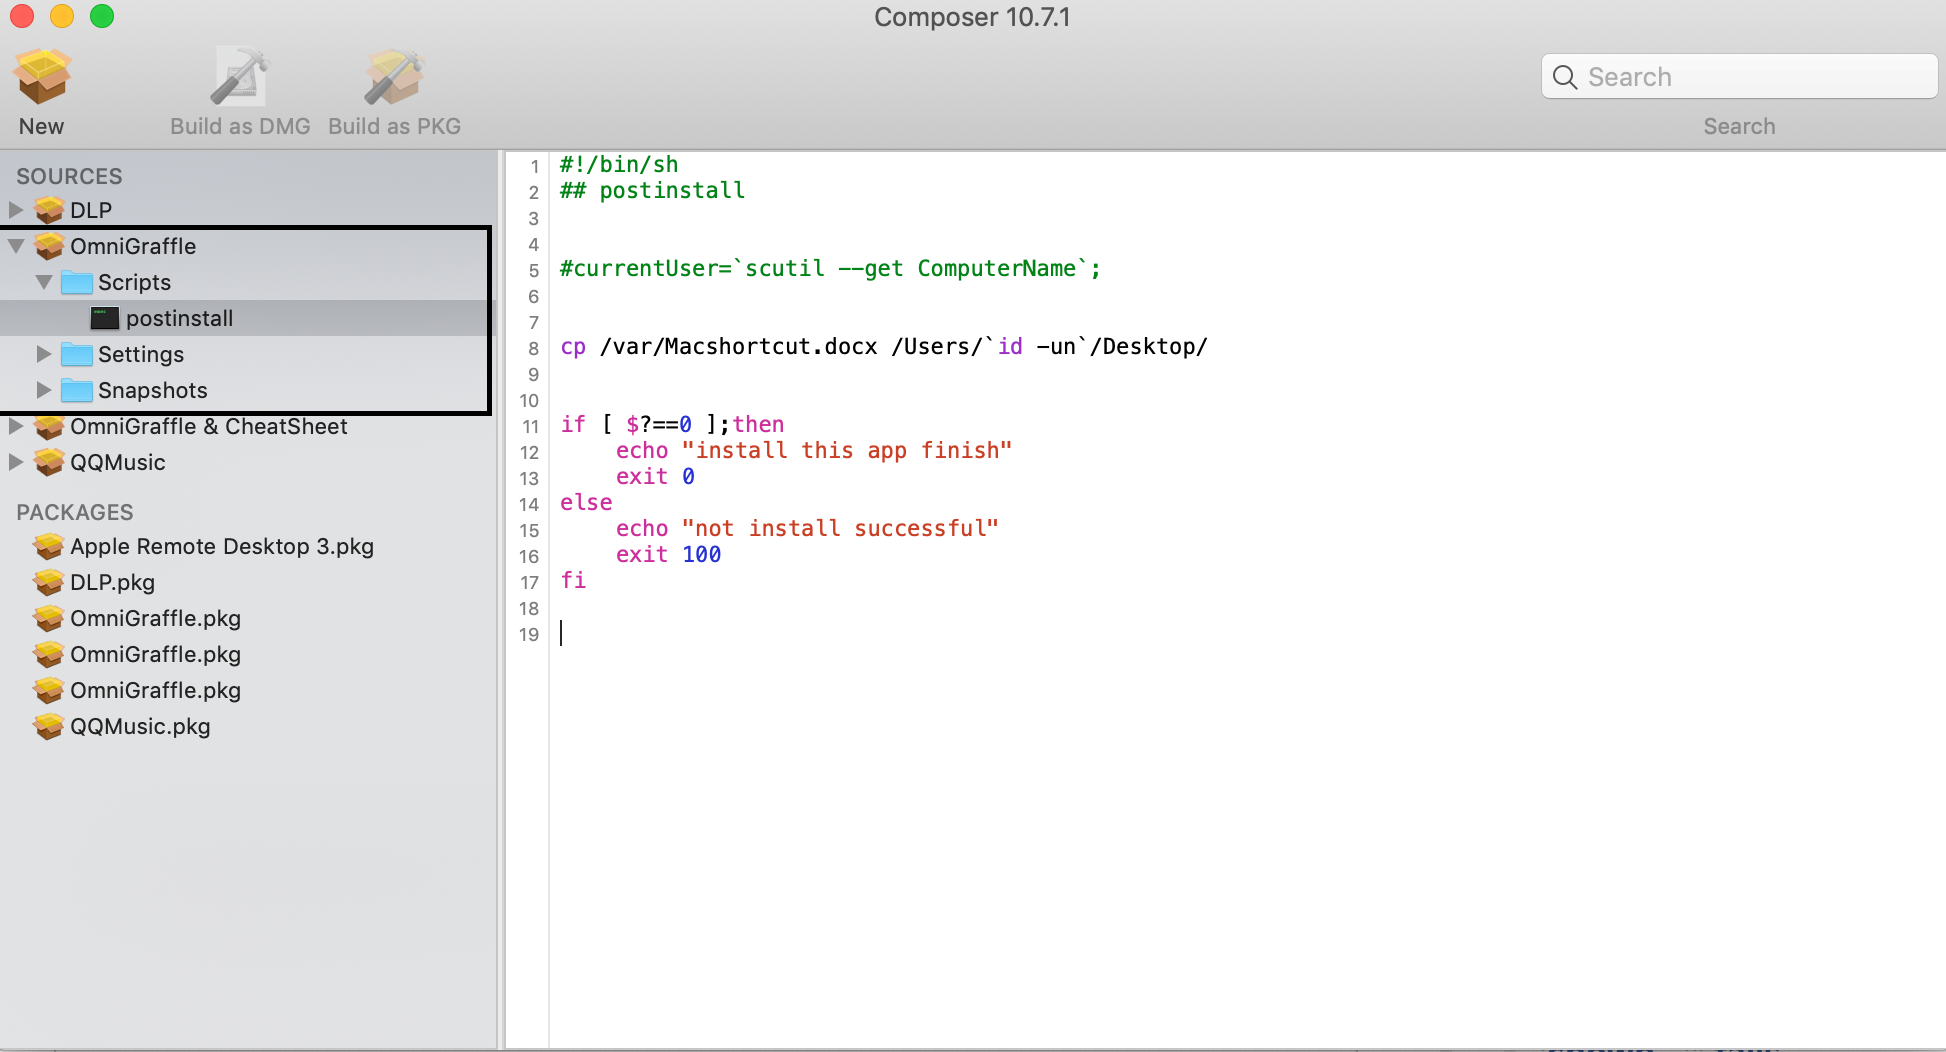1946x1052 pixels.
Task: Click OmniGraffle & CheatSheet package icon
Action: click(49, 426)
